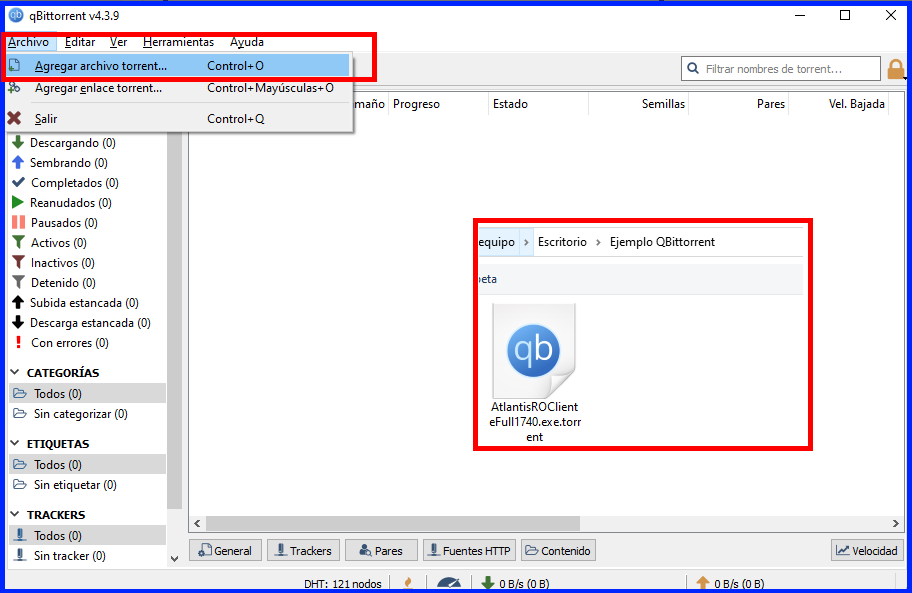
Task: Select the Sembrando filter with blue arrow
Action: pos(60,163)
